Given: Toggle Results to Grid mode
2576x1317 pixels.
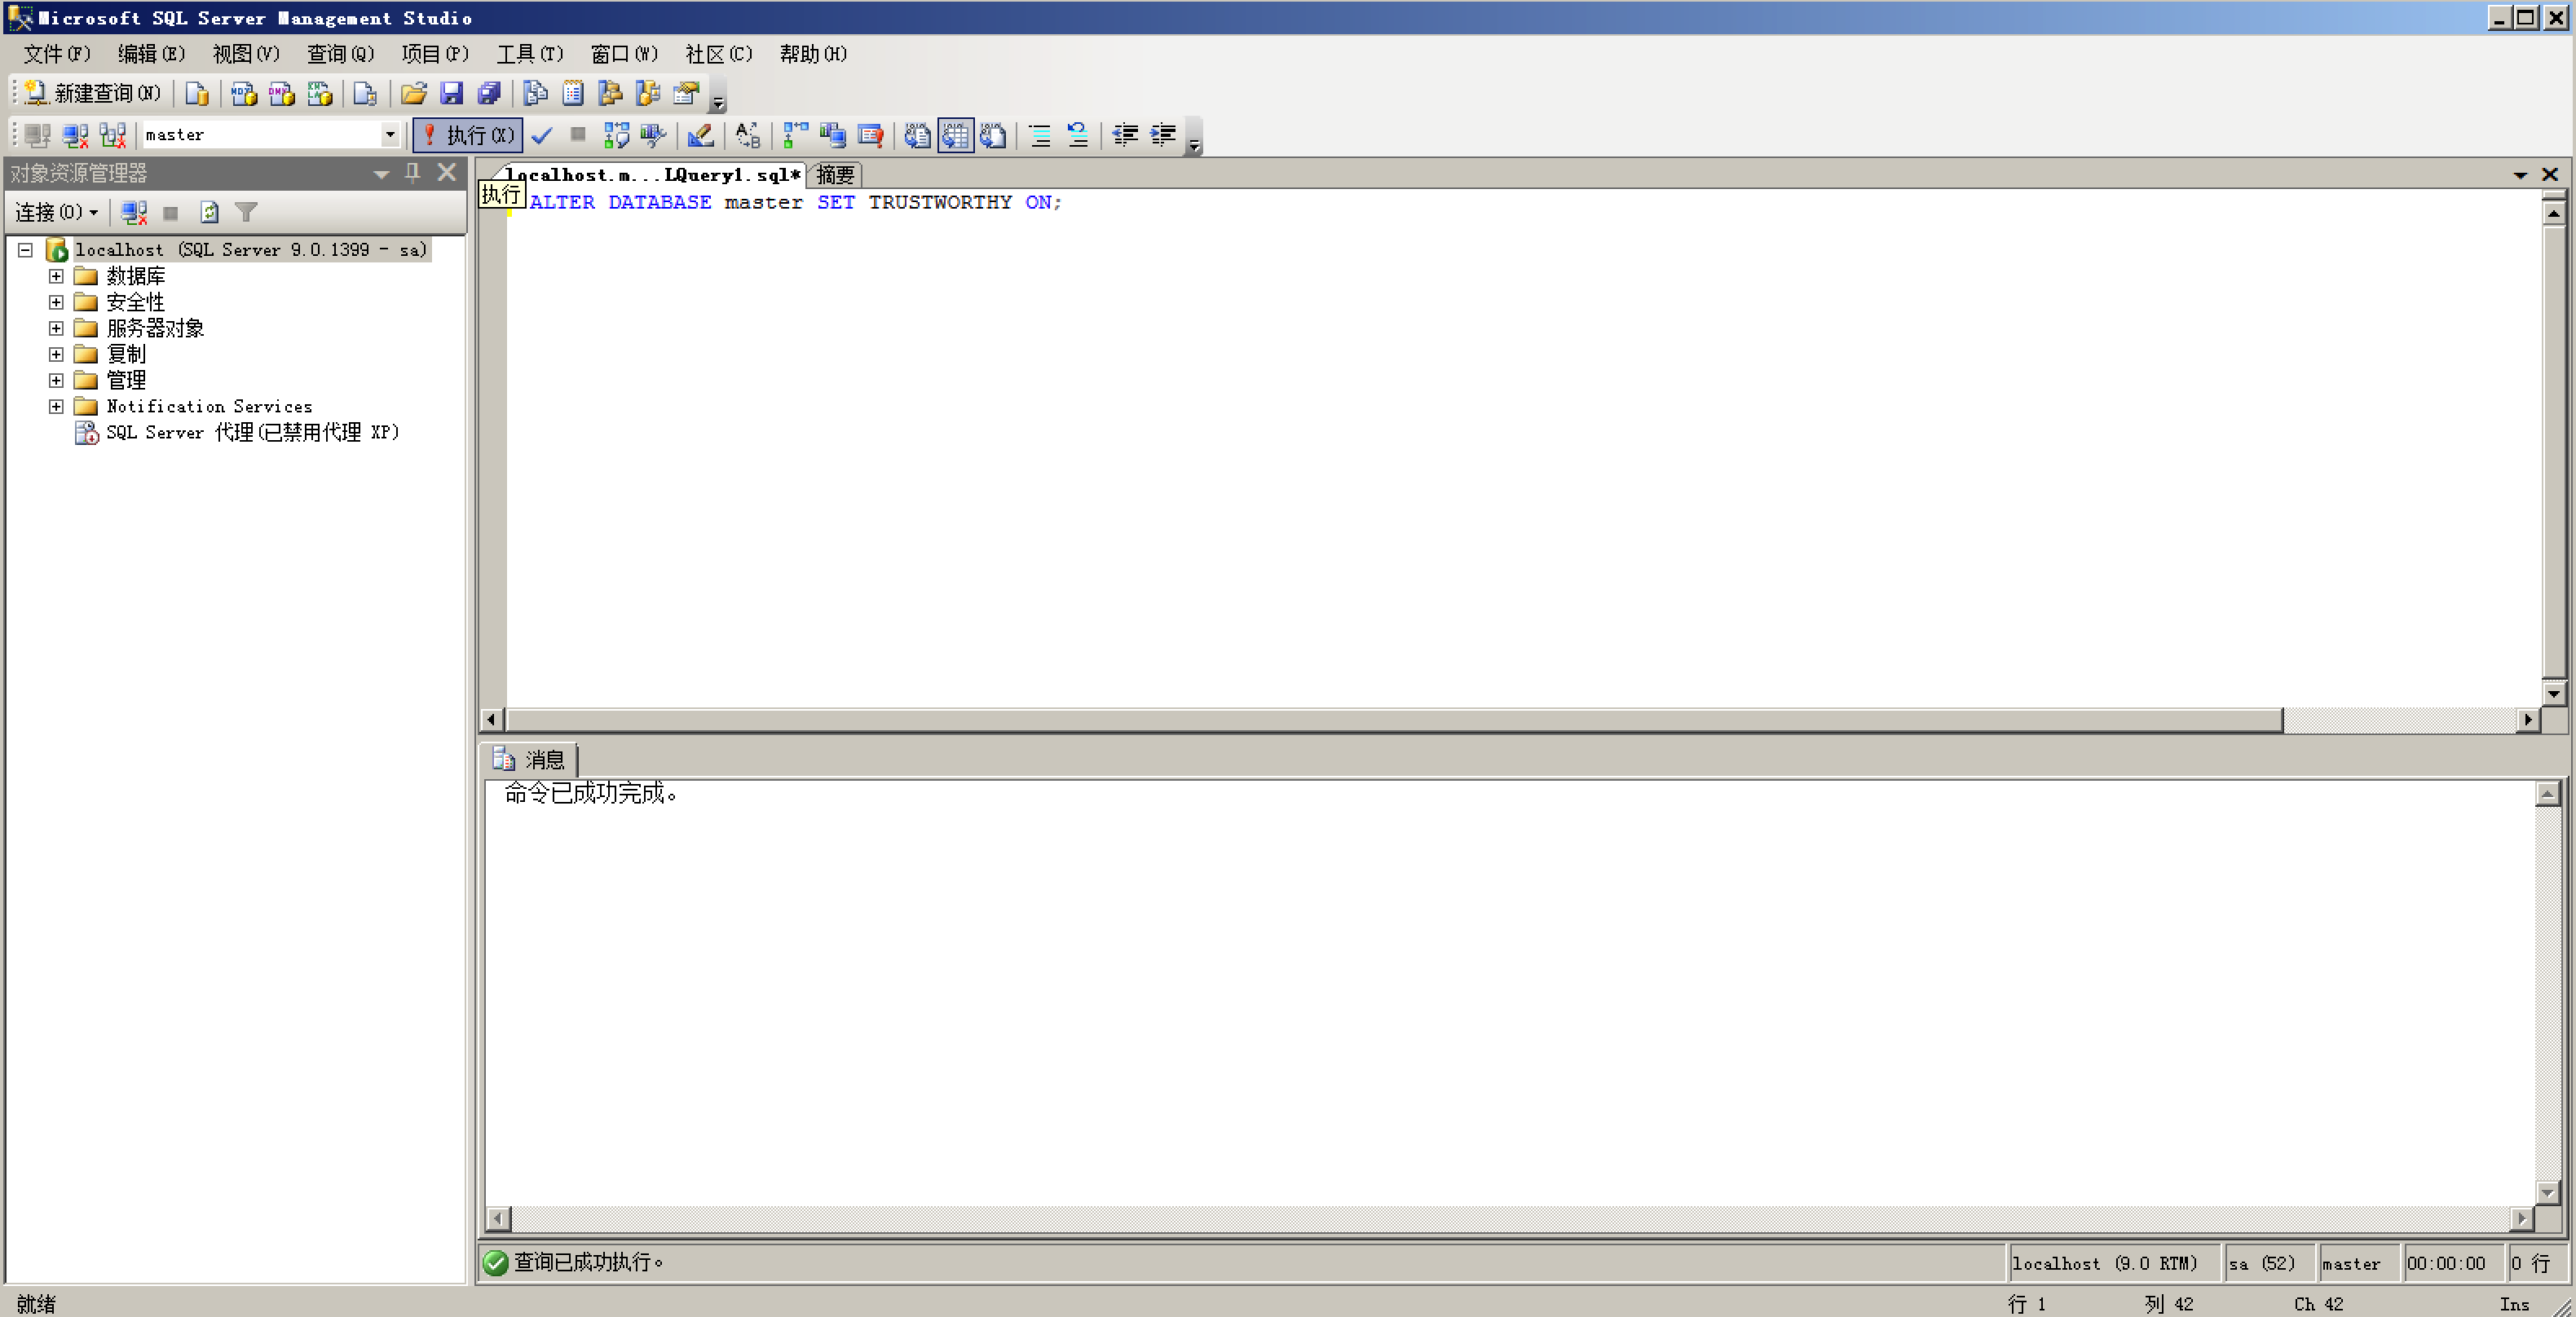Looking at the screenshot, I should click(x=955, y=135).
